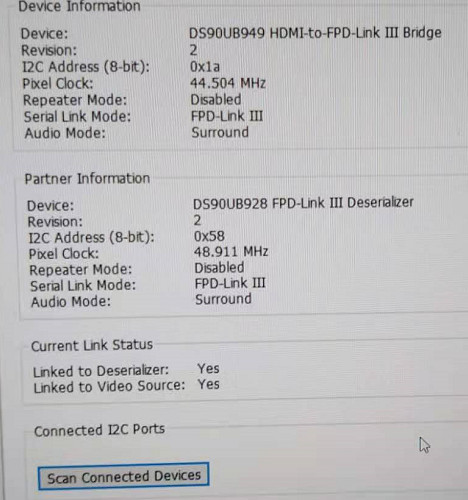This screenshot has width=468, height=500.
Task: Click the 48.911 MHz partner pixel clock
Action: pyautogui.click(x=231, y=252)
